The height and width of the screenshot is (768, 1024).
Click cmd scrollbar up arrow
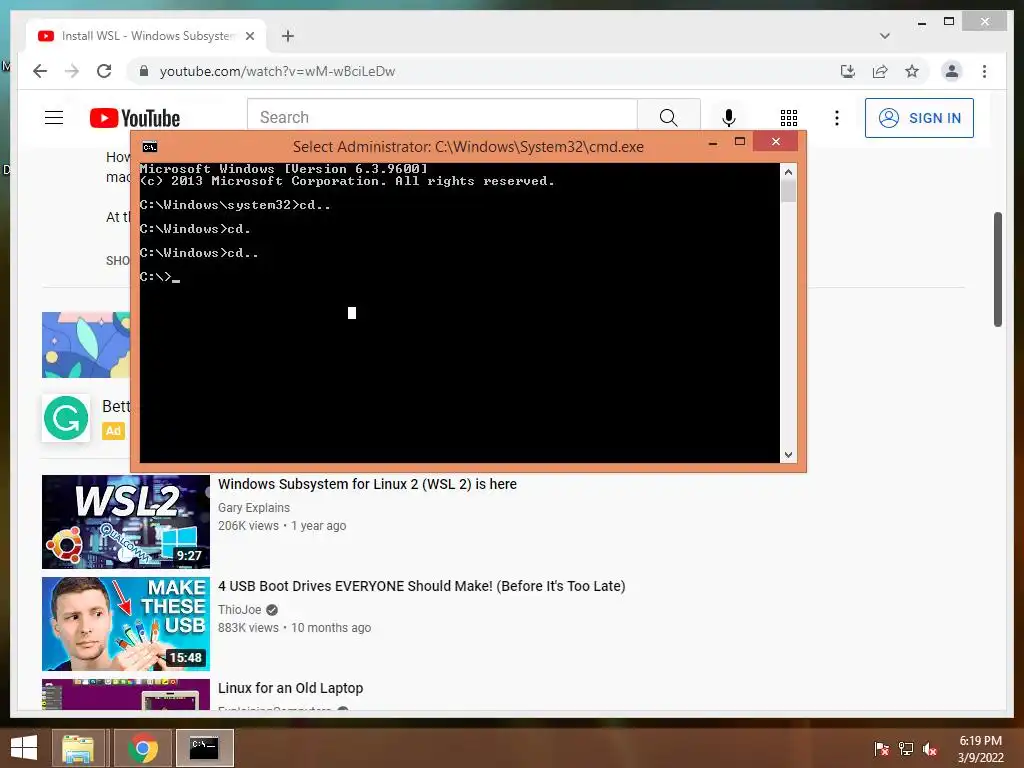click(x=788, y=172)
